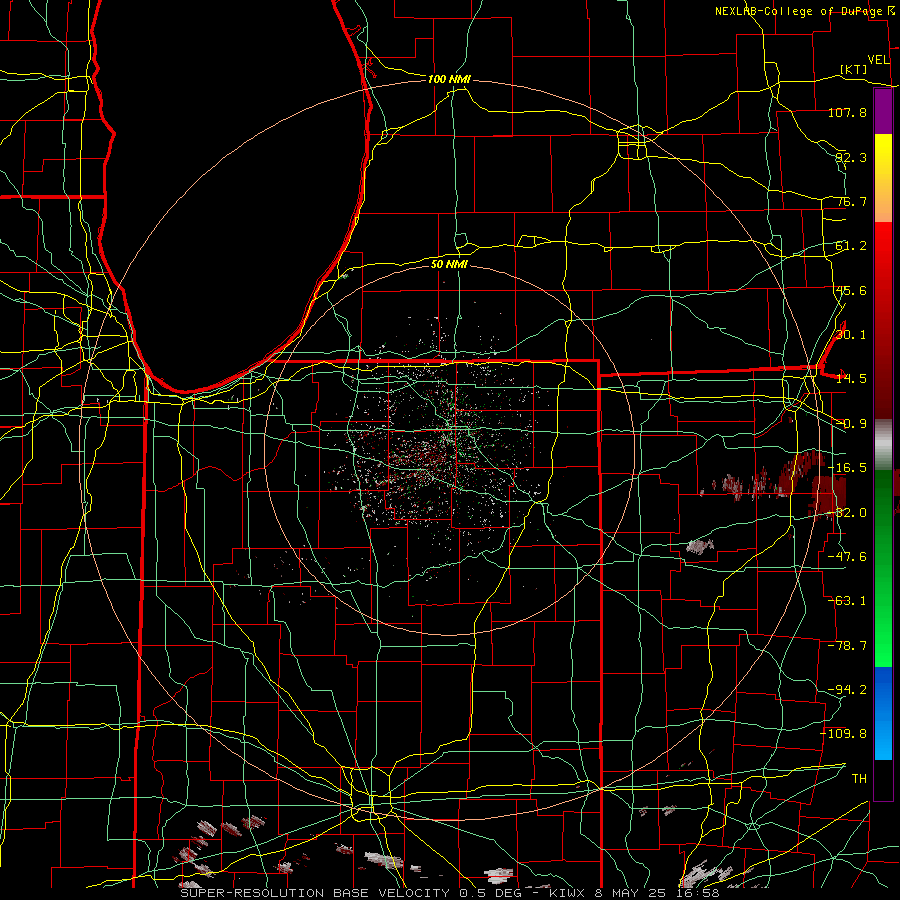Pick the black TH segment of the color bar
900x900 pixels.
(x=883, y=779)
